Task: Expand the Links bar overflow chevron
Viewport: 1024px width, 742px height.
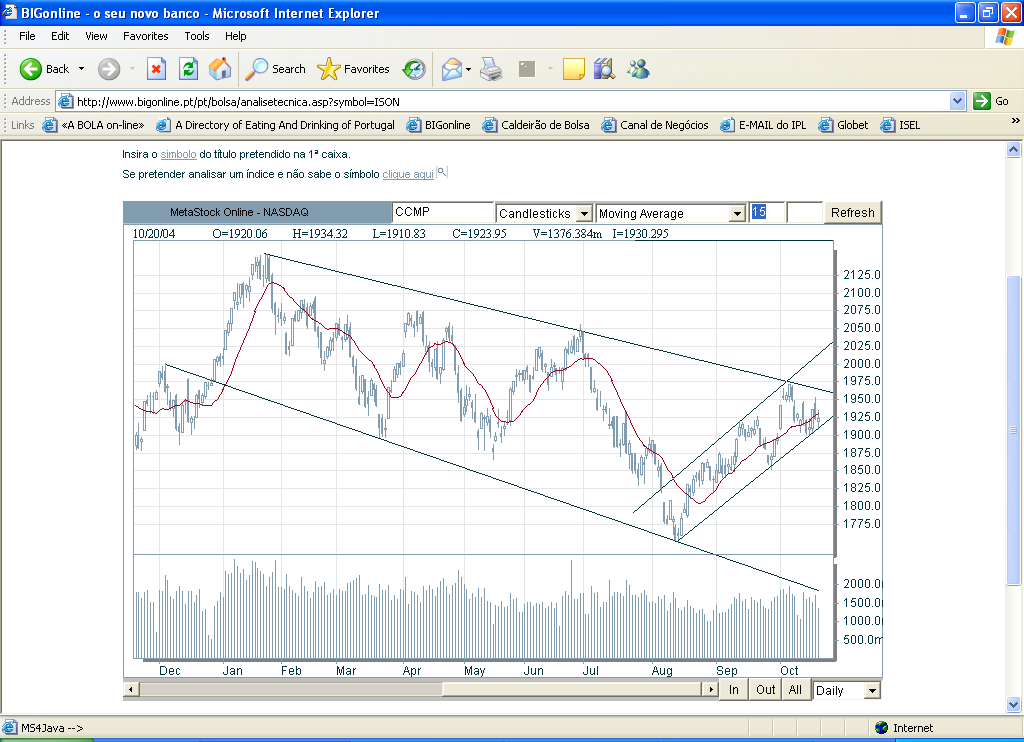Action: point(1016,121)
